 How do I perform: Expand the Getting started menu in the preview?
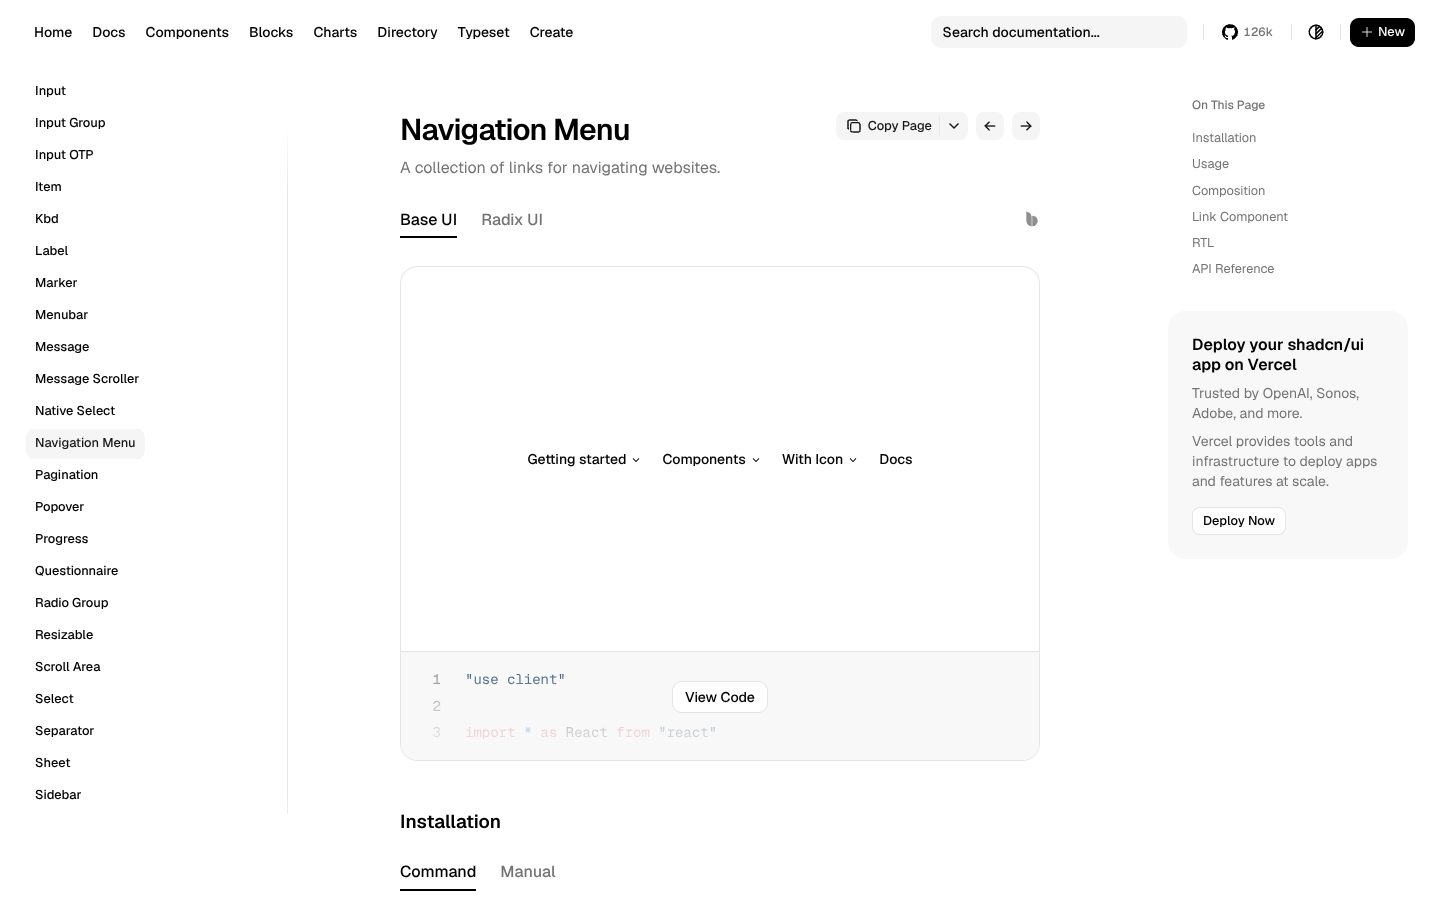[x=584, y=459]
